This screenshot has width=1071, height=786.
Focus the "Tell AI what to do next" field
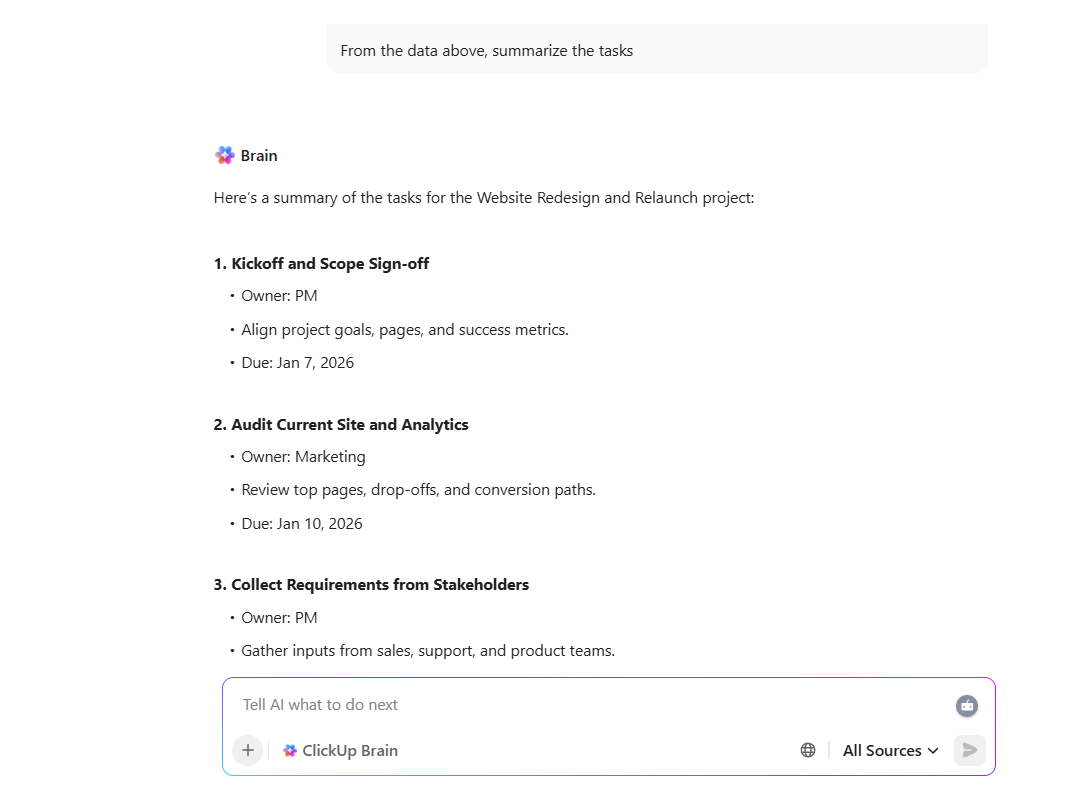click(x=590, y=705)
